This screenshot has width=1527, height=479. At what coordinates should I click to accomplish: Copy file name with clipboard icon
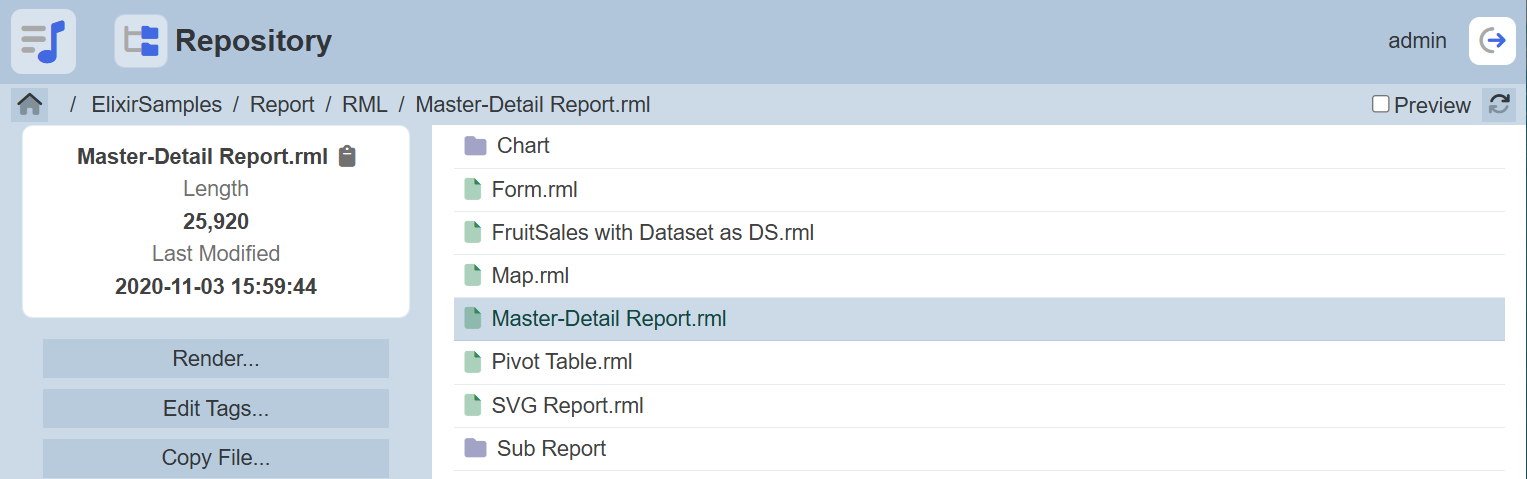(347, 156)
